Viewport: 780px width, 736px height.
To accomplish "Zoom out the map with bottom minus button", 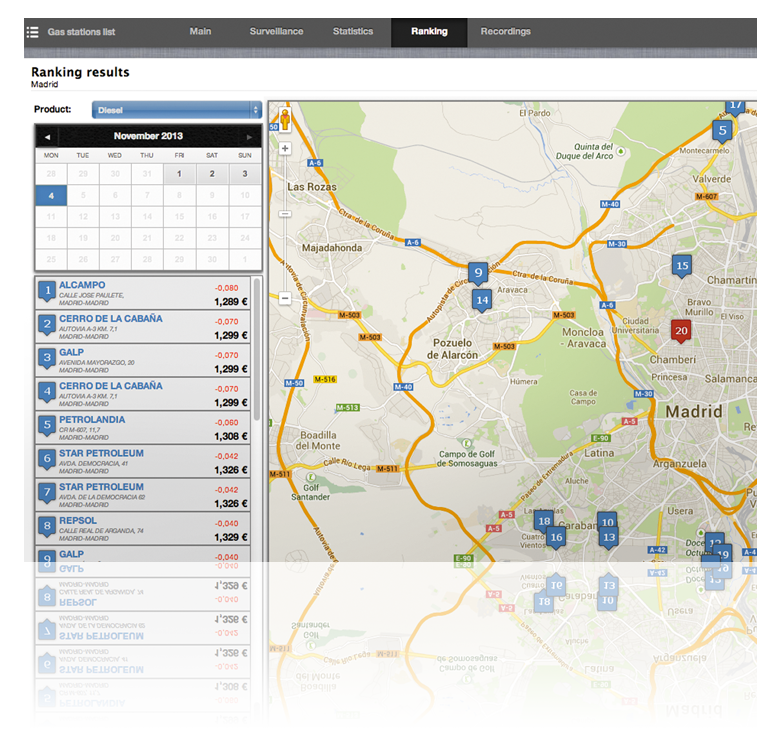I will click(285, 298).
